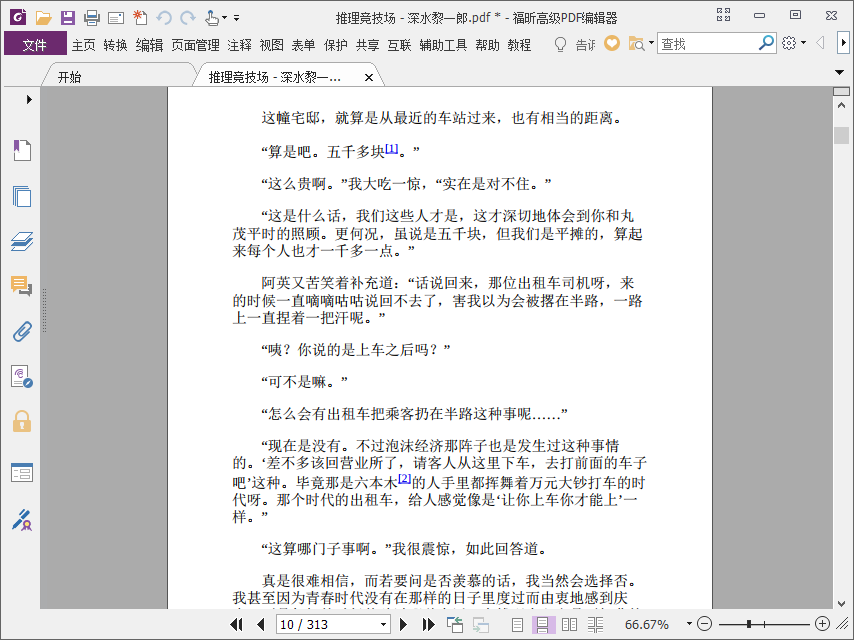Expand ribbon overflow arrow at right
Viewport: 854px width, 640px height.
tap(843, 43)
